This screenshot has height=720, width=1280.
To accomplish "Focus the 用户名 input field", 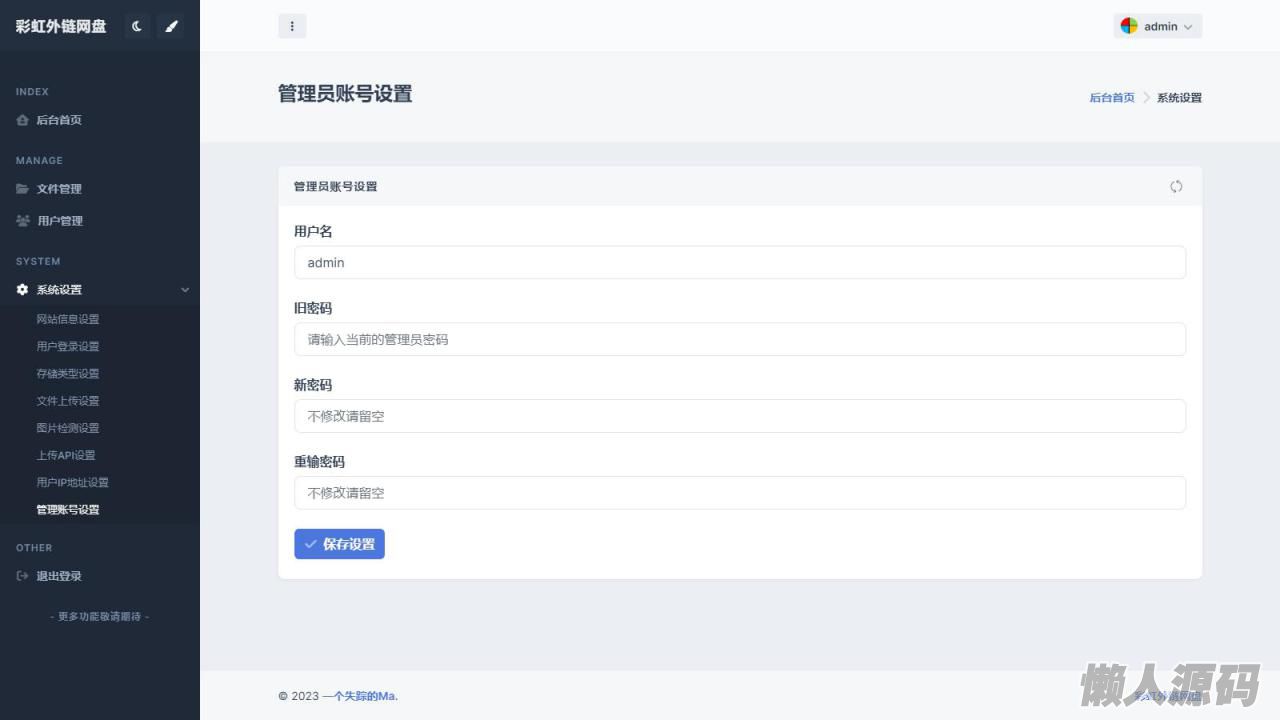I will [740, 262].
